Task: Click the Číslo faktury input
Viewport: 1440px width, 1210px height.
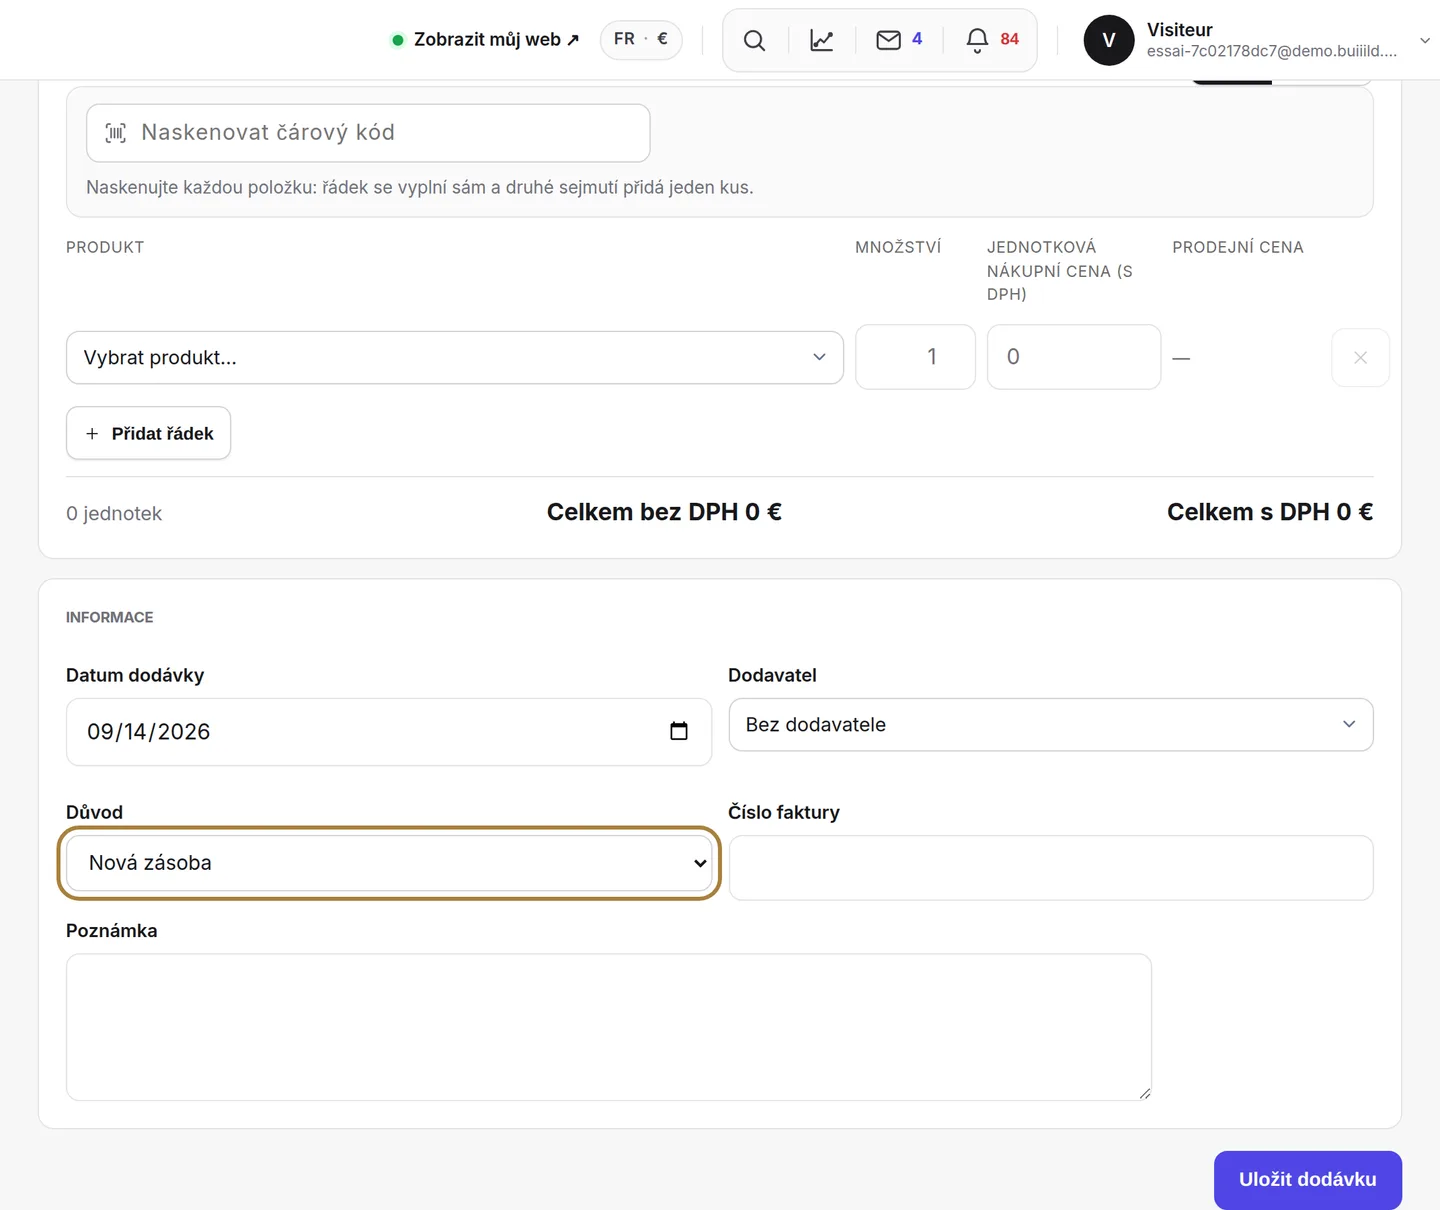Action: pyautogui.click(x=1051, y=868)
